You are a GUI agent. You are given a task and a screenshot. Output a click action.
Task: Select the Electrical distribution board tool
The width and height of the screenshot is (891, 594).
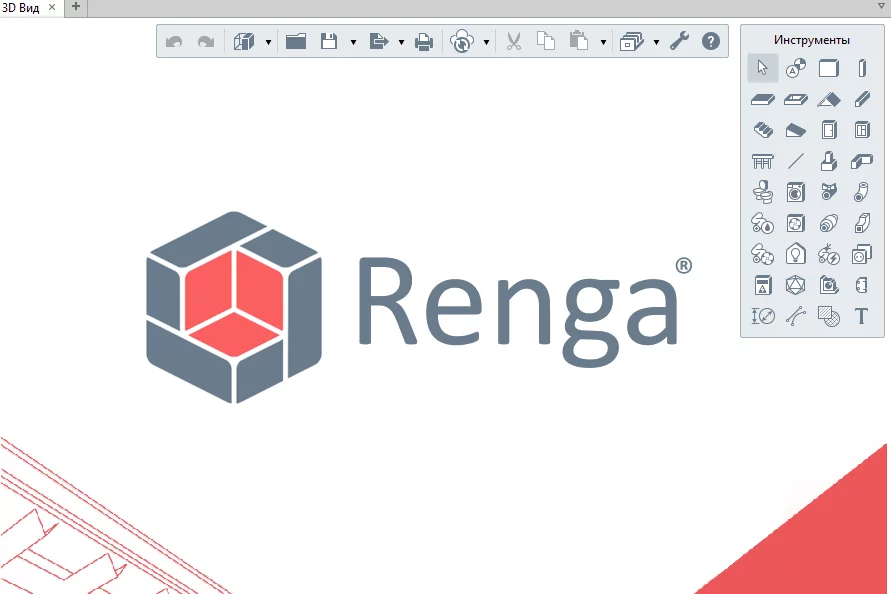(x=763, y=285)
